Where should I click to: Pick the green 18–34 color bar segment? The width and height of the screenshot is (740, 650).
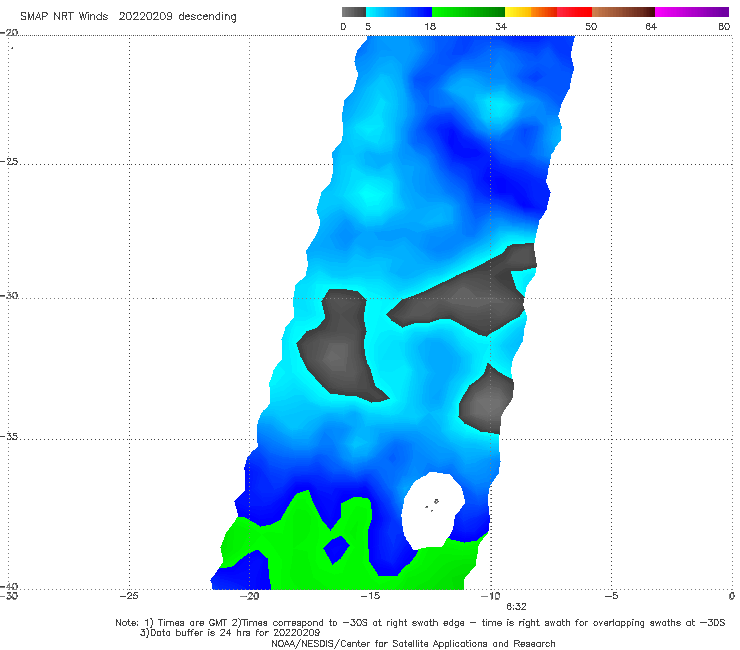tap(468, 12)
